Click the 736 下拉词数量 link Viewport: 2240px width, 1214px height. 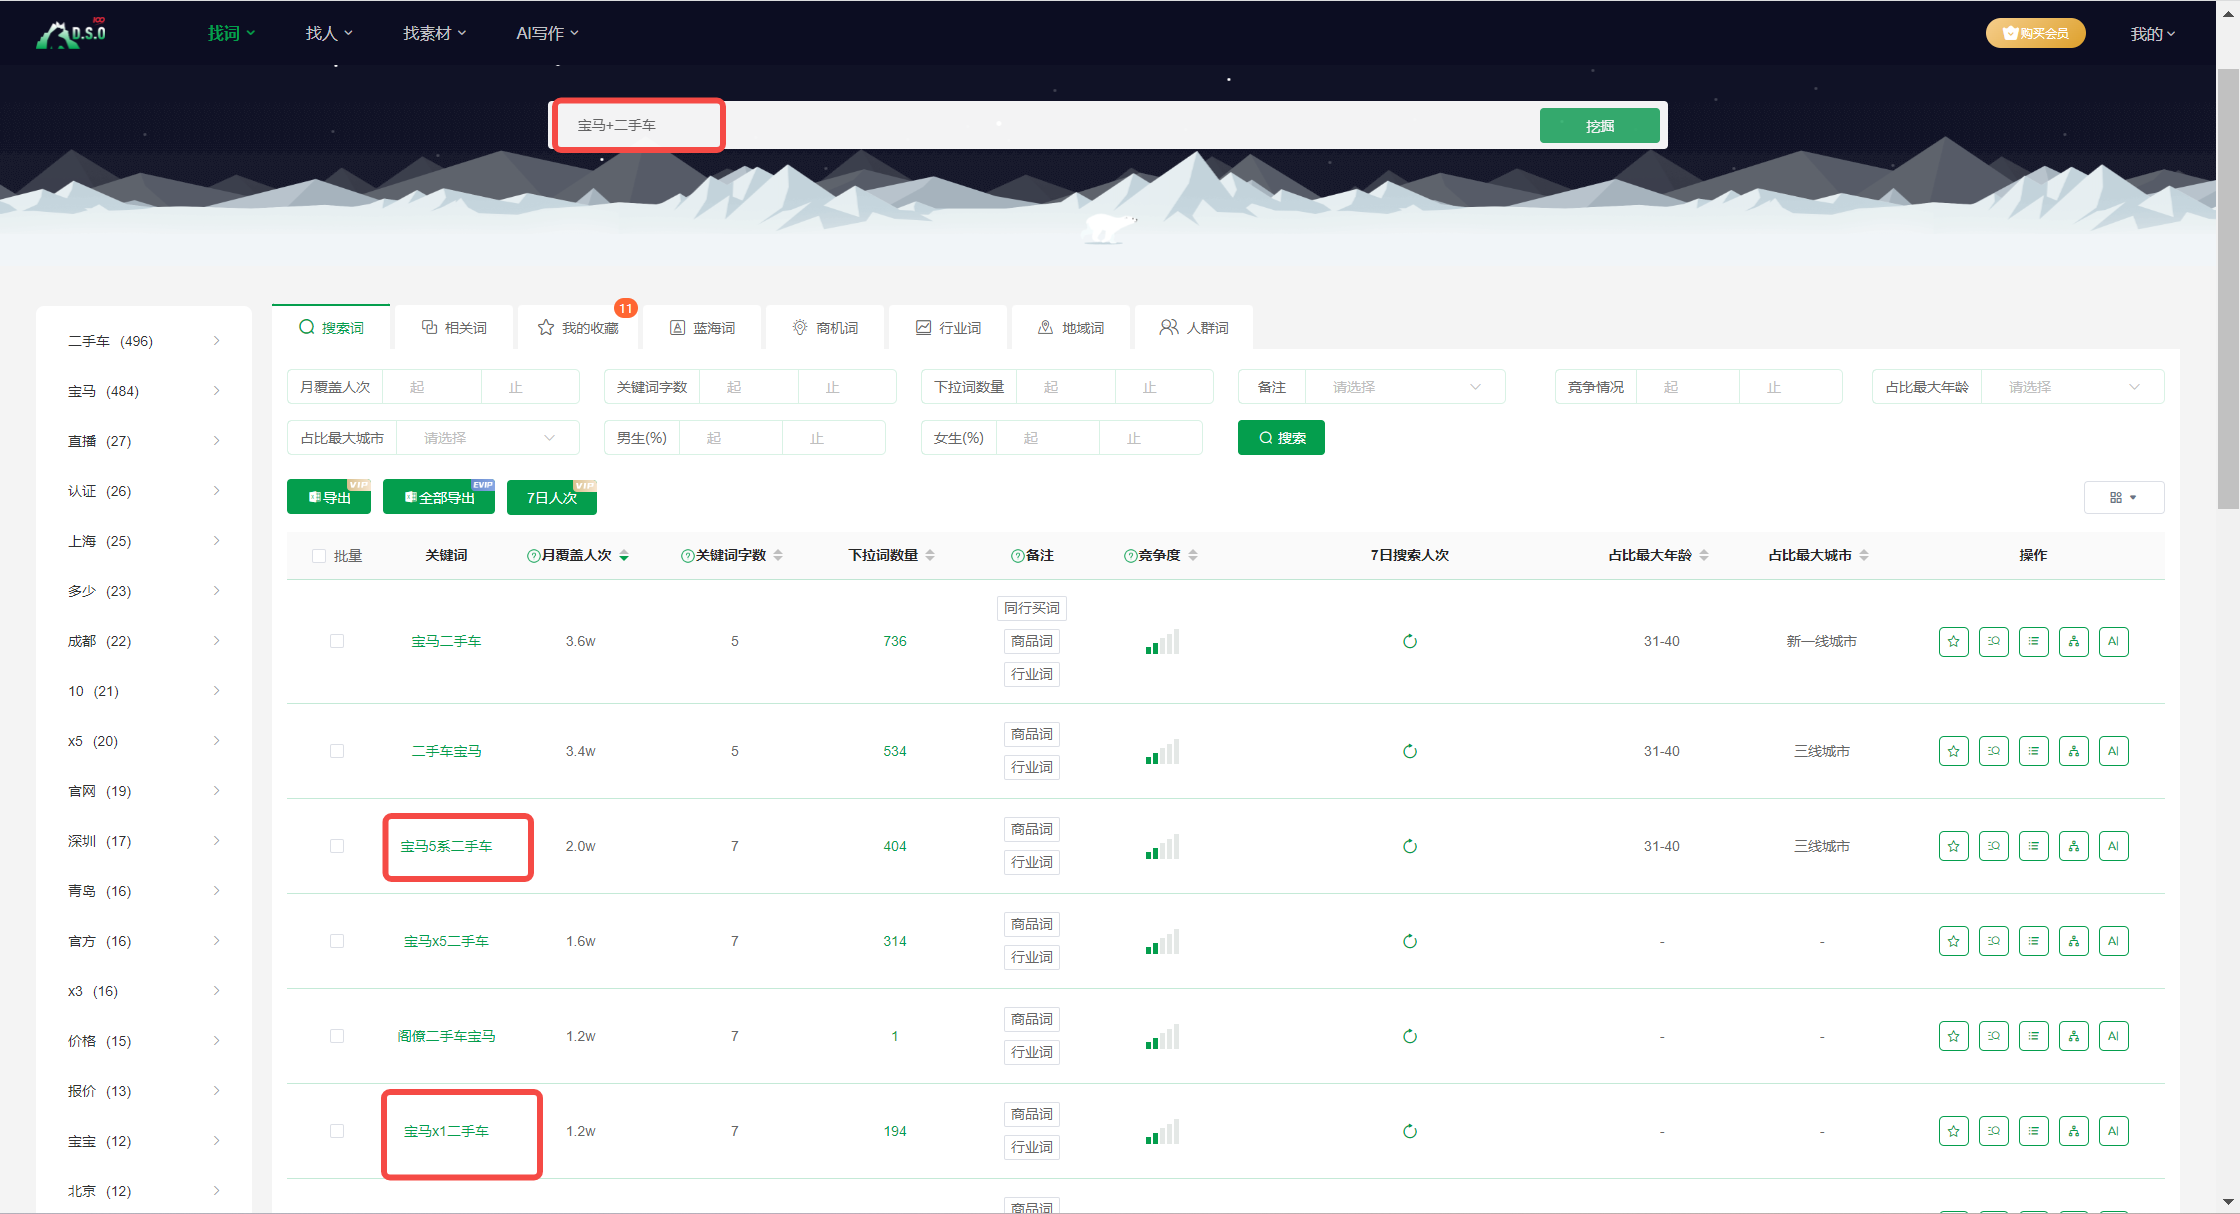tap(895, 641)
